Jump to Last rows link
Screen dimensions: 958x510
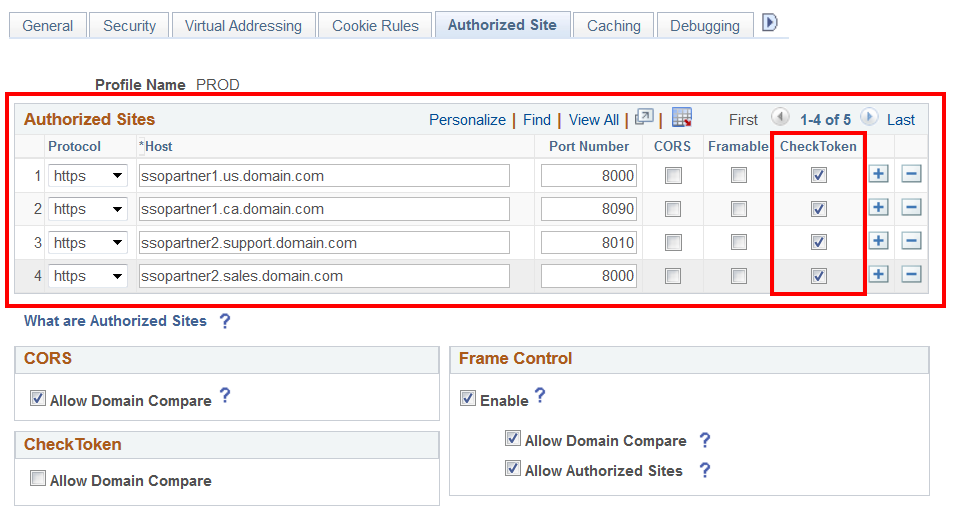point(901,120)
